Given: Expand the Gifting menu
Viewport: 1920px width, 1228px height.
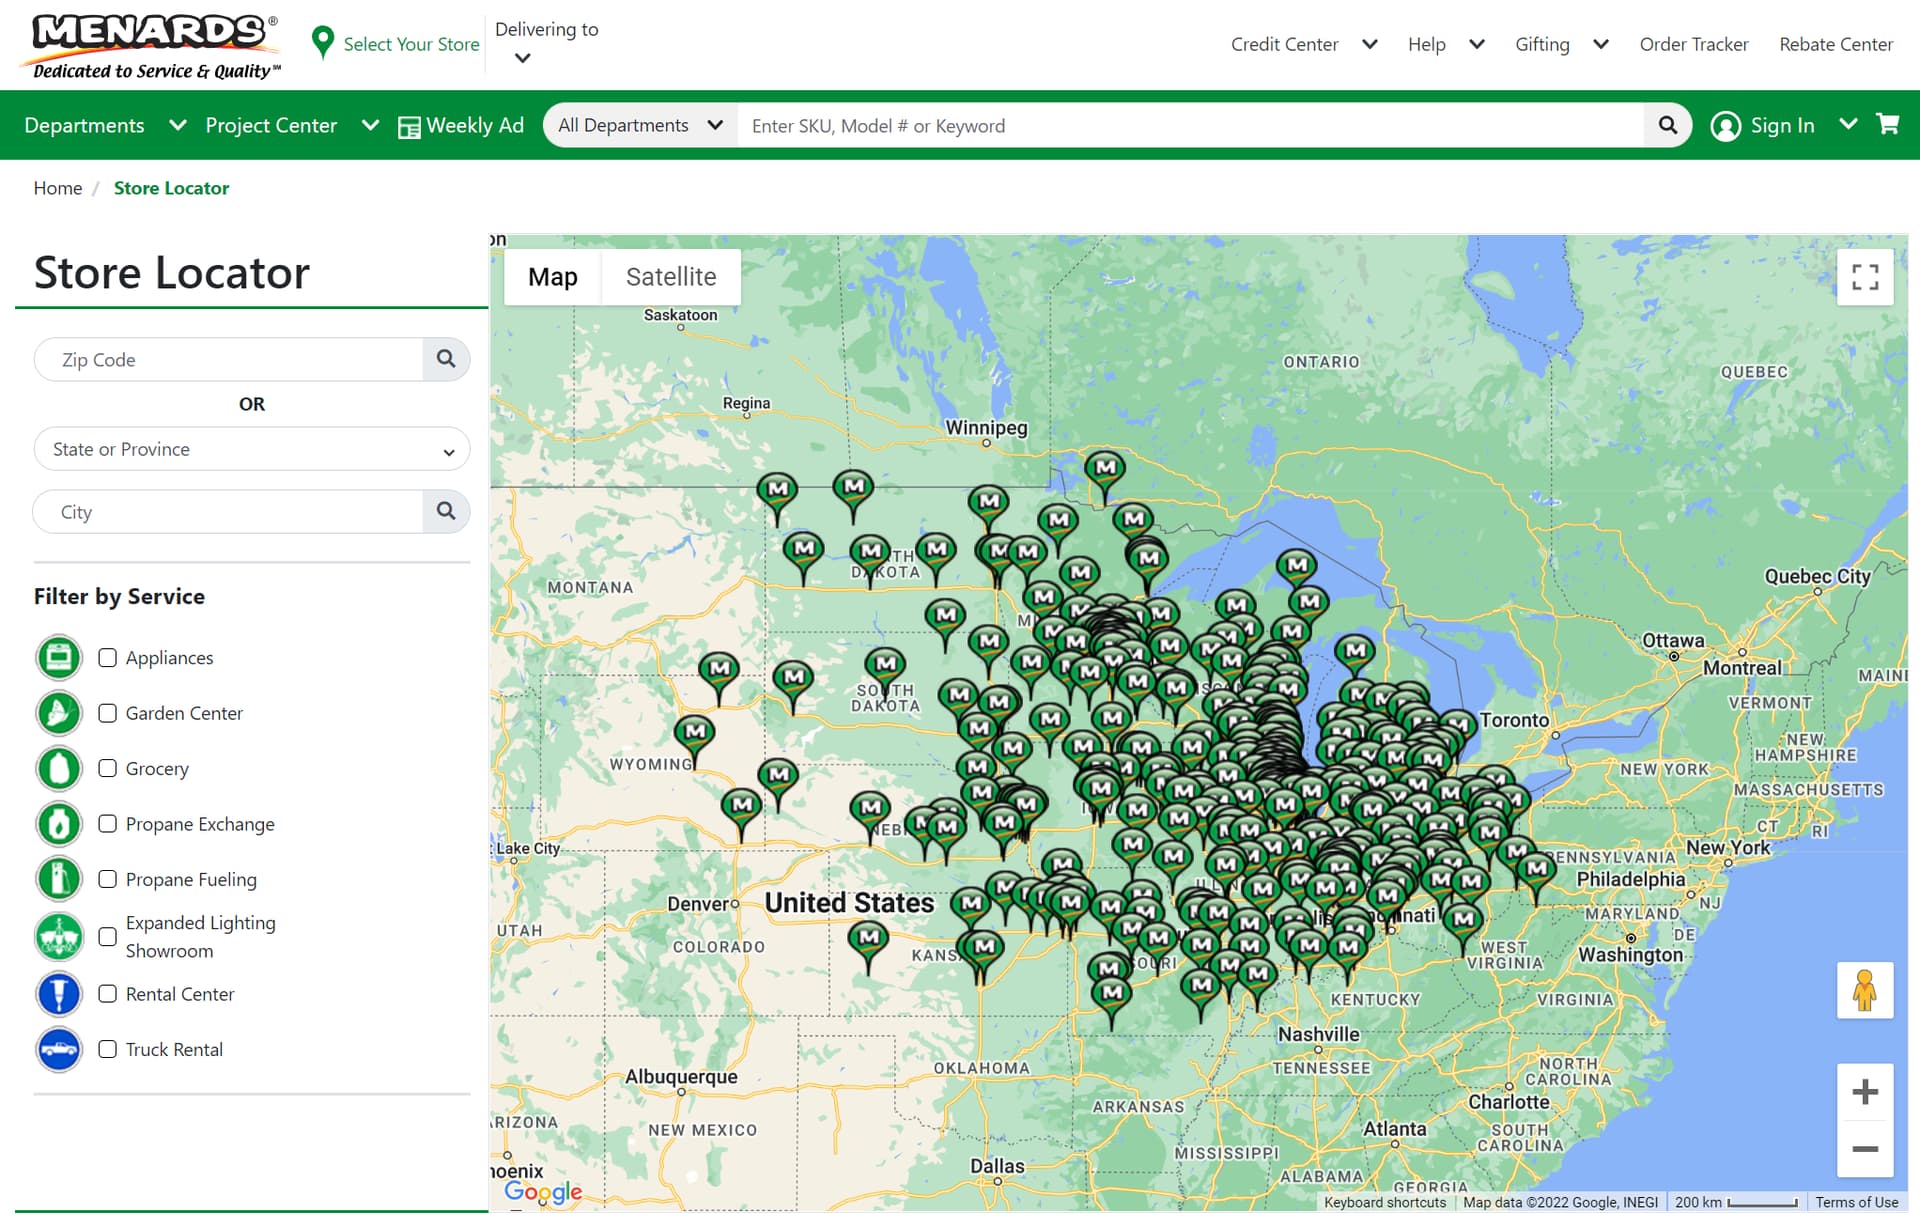Looking at the screenshot, I should [x=1601, y=44].
